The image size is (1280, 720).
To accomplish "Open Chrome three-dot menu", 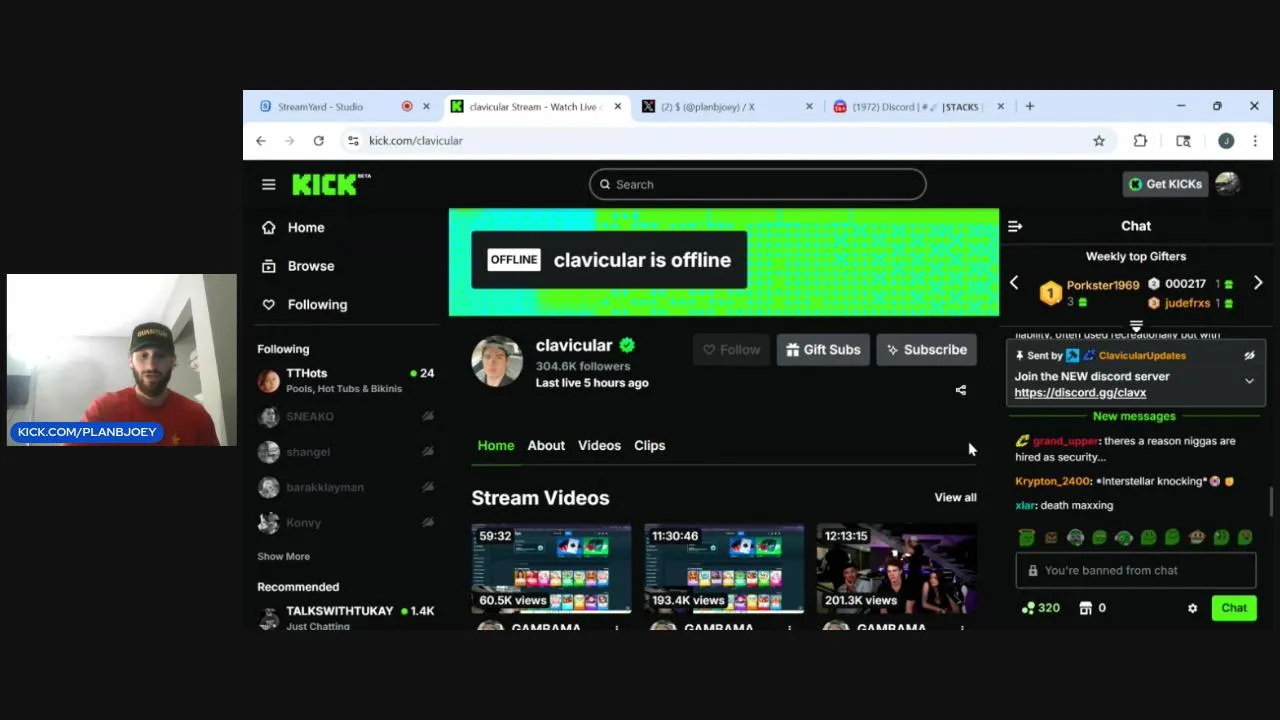I will coord(1255,141).
